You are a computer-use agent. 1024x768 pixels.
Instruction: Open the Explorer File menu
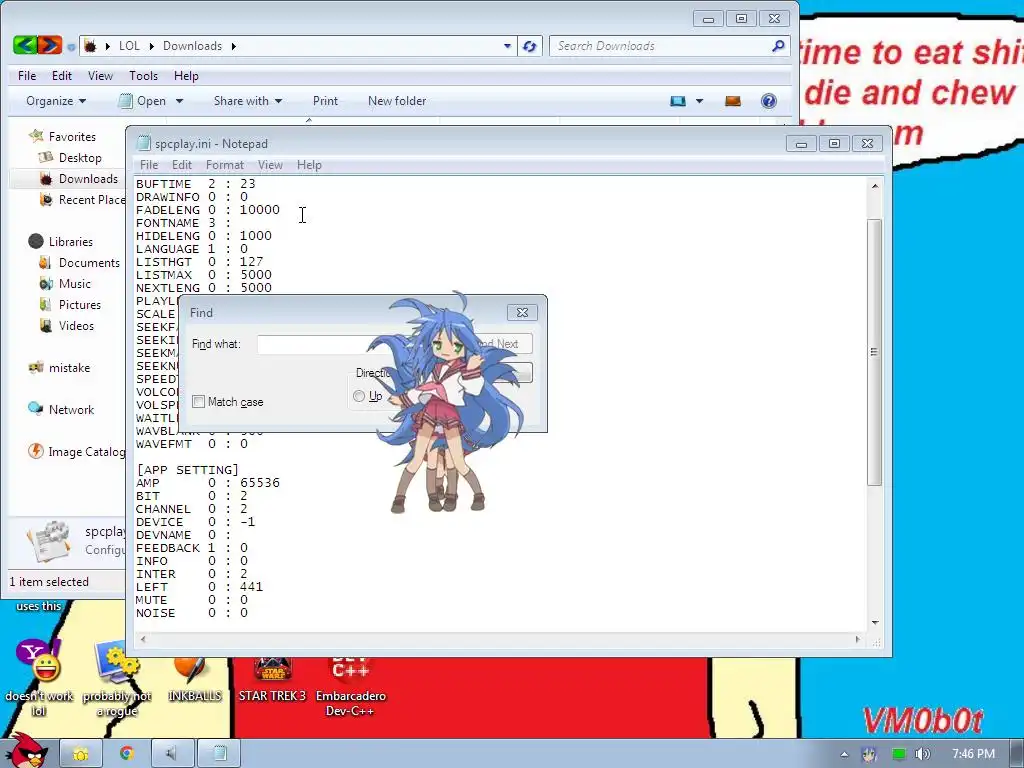[x=27, y=76]
